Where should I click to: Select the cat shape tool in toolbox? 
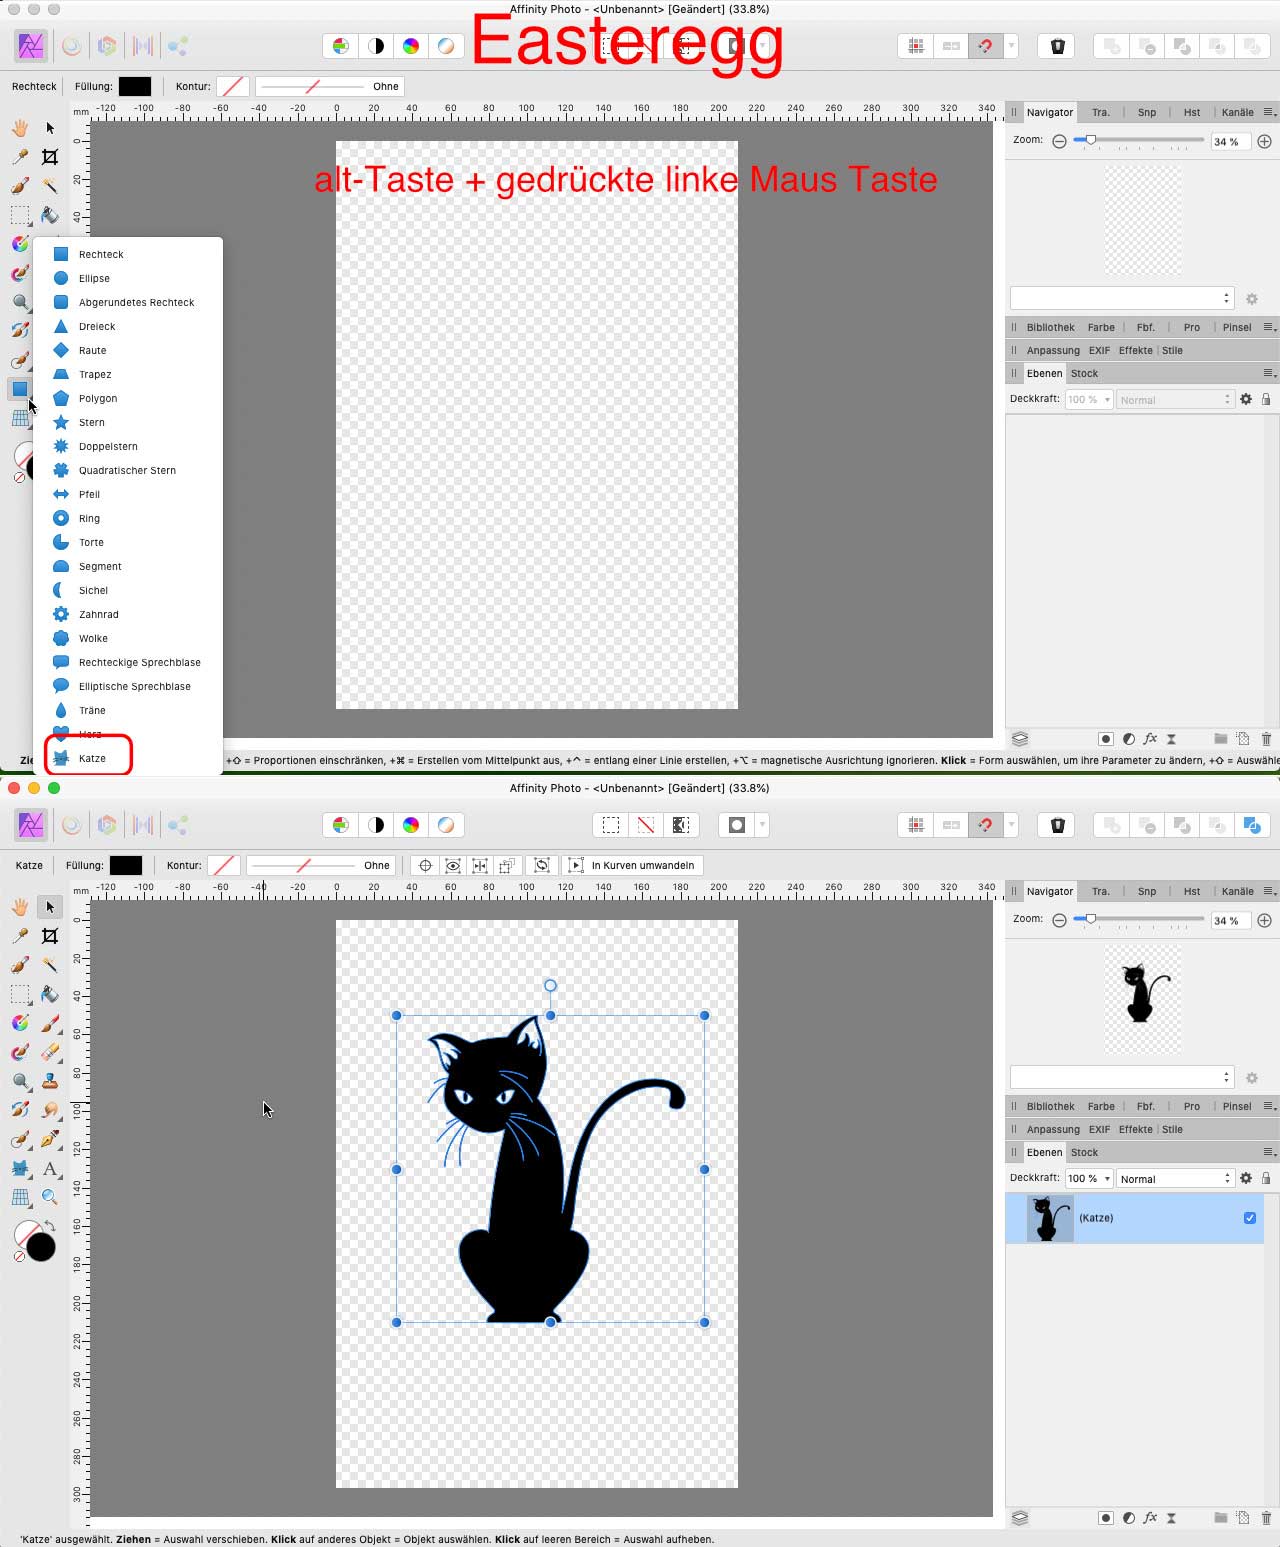[20, 1168]
